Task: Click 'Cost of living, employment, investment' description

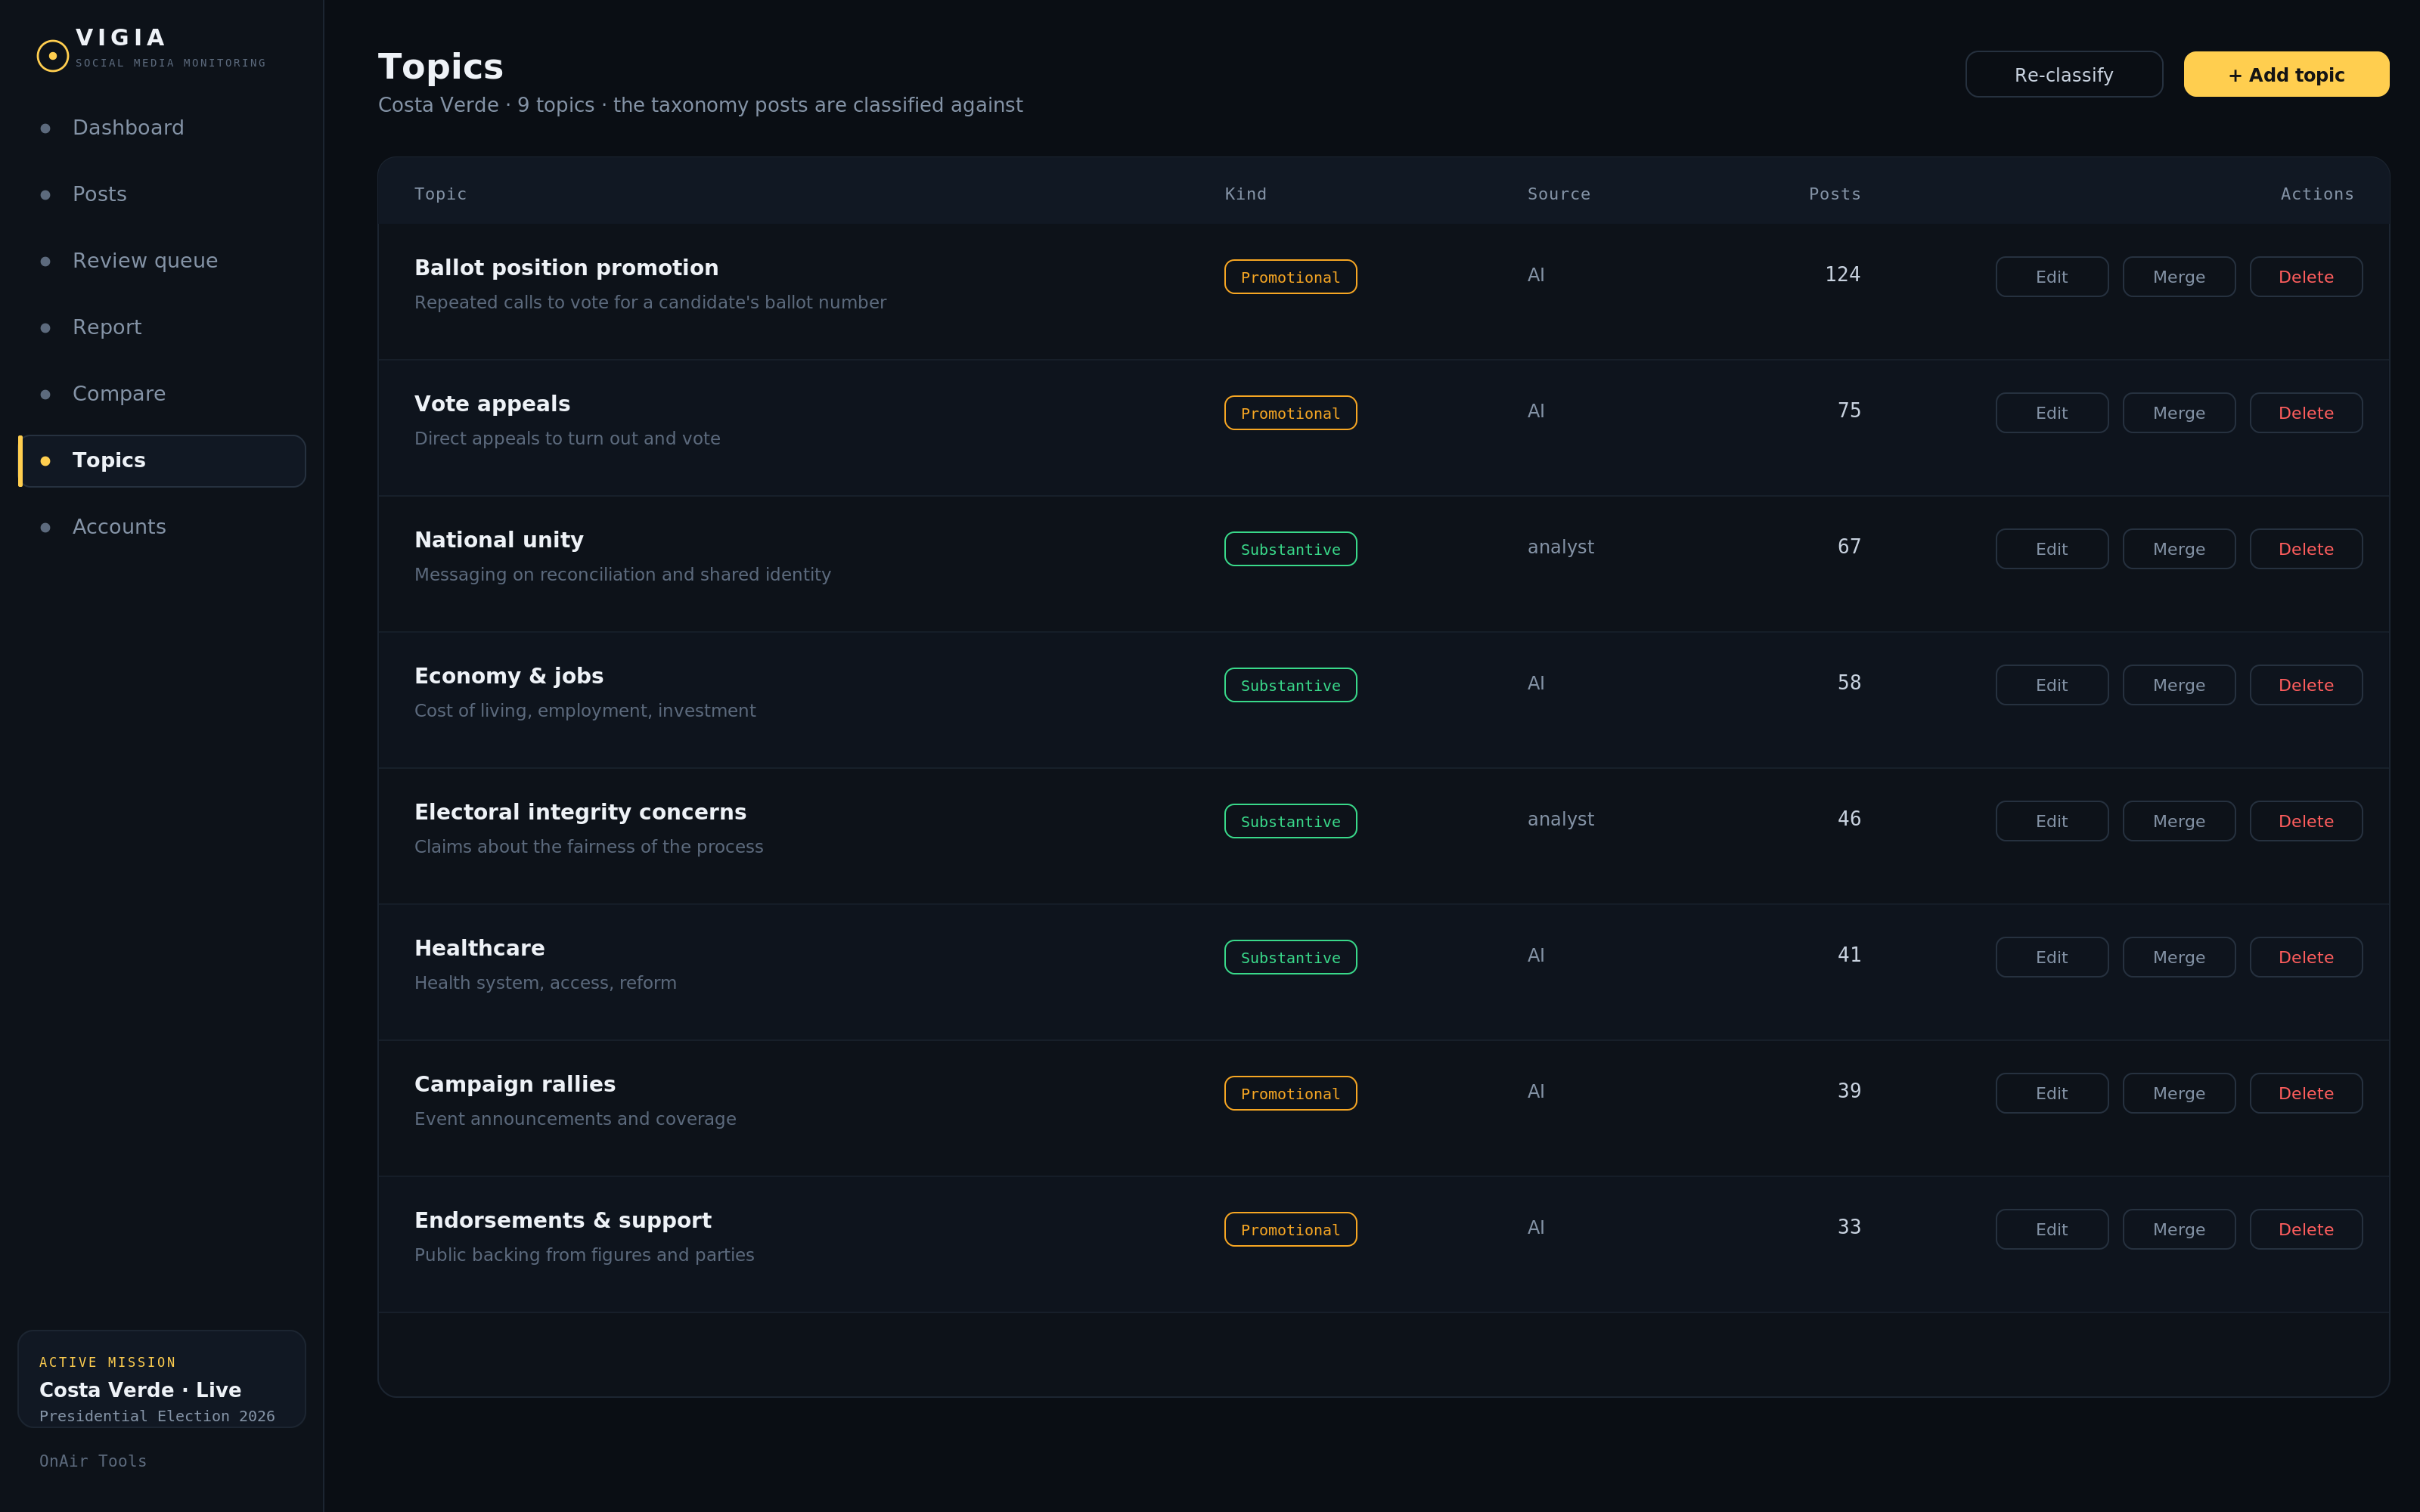Action: tap(585, 711)
